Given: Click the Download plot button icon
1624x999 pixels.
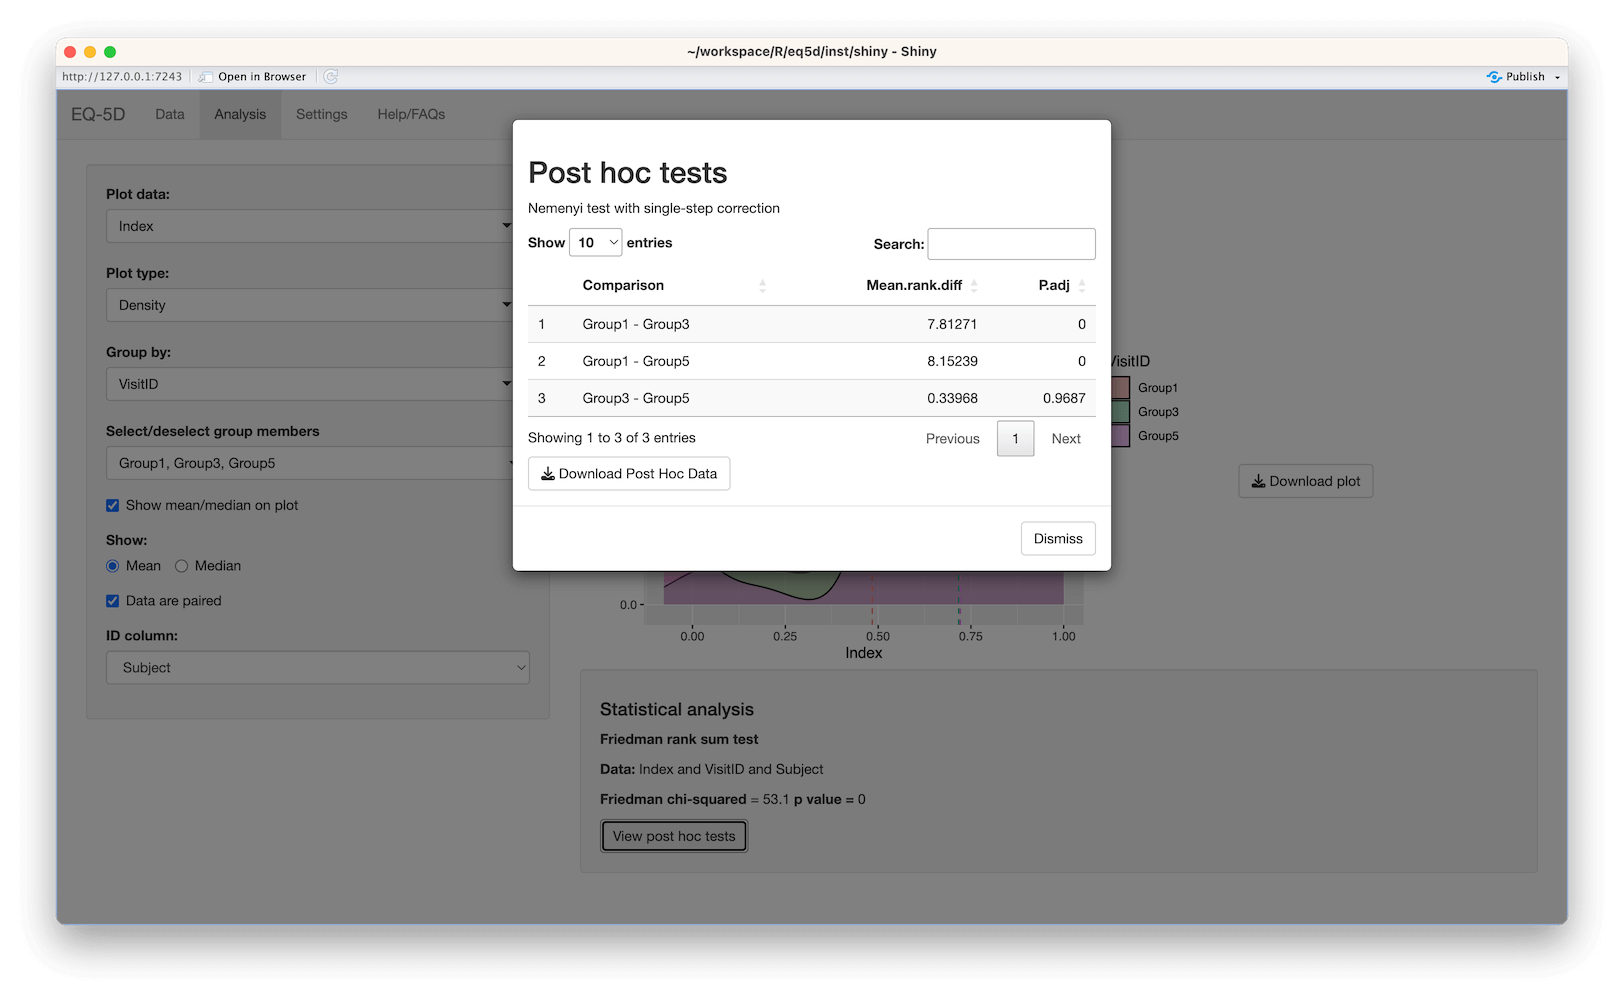Looking at the screenshot, I should click(1258, 481).
